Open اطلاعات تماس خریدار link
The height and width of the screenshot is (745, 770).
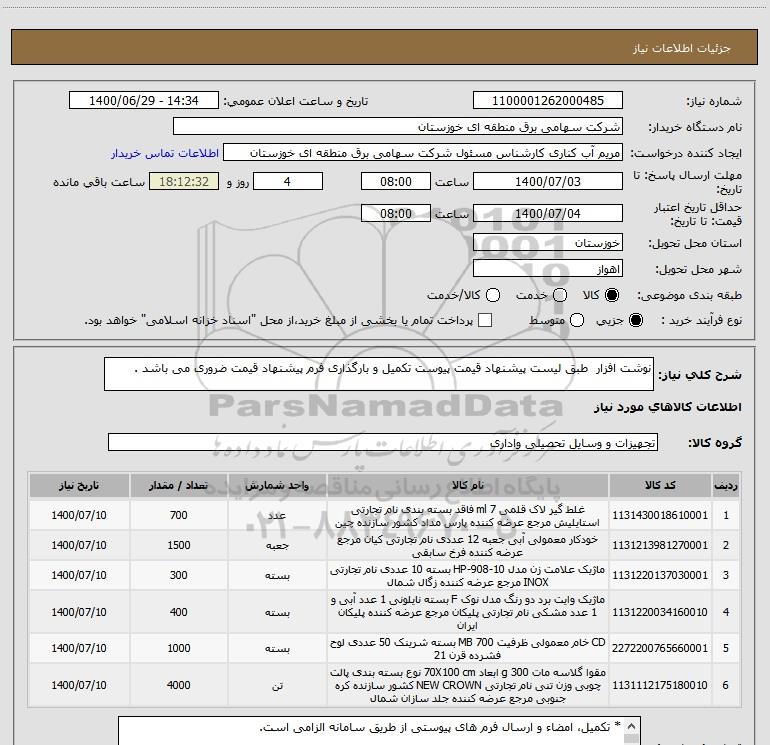coord(165,153)
